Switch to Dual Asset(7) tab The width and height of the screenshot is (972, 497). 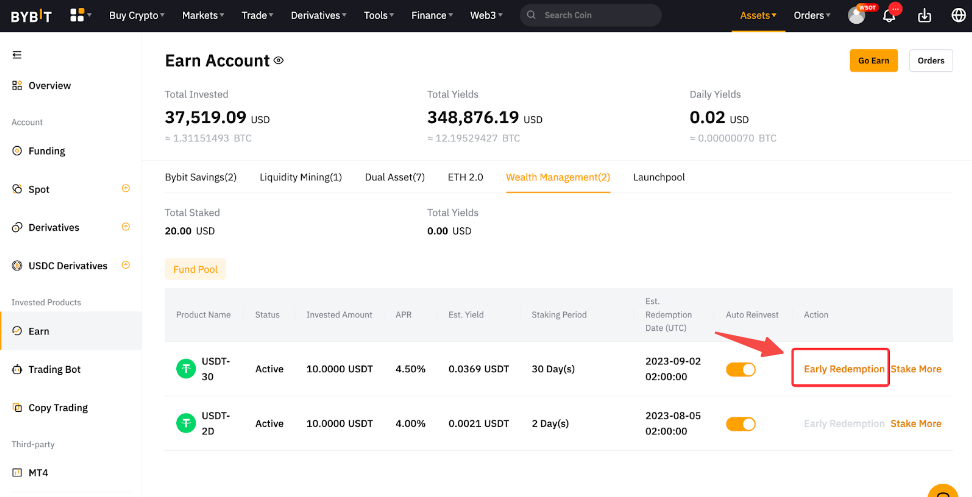395,177
